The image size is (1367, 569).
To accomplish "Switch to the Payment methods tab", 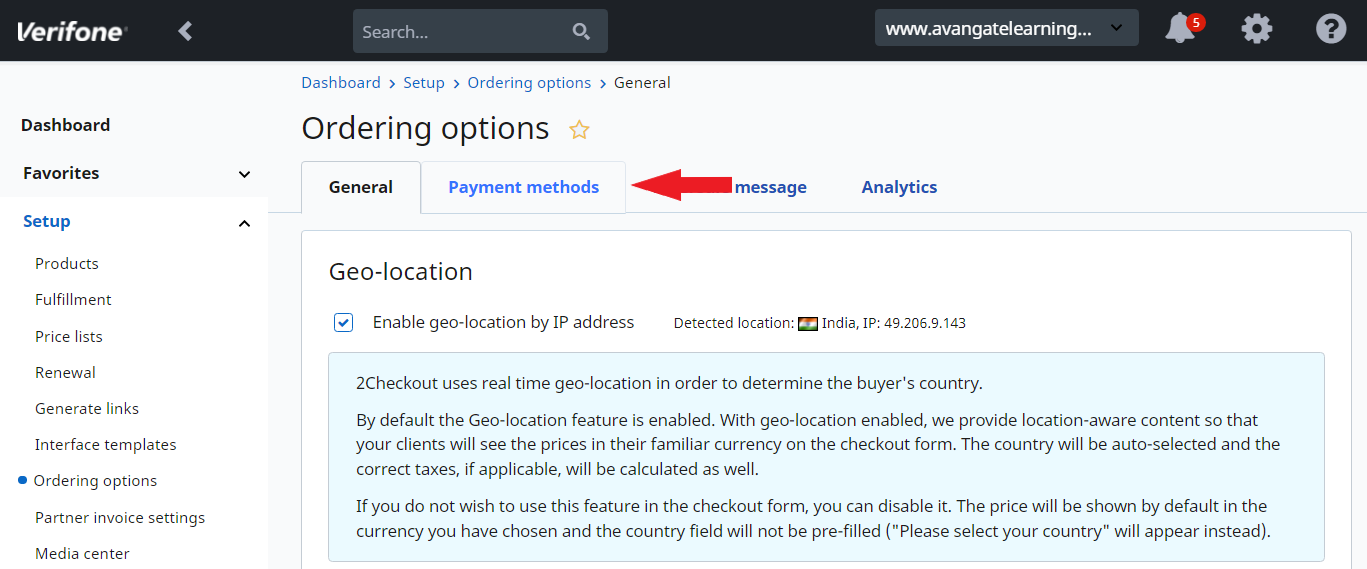I will point(523,187).
